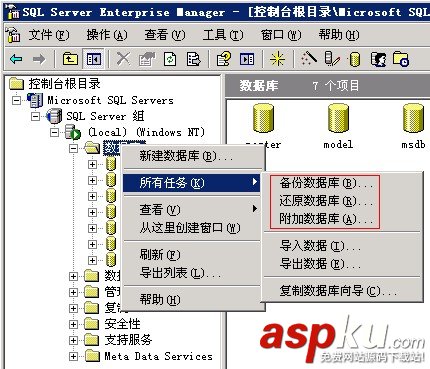Click the SQL Server group icon

[x=54, y=116]
